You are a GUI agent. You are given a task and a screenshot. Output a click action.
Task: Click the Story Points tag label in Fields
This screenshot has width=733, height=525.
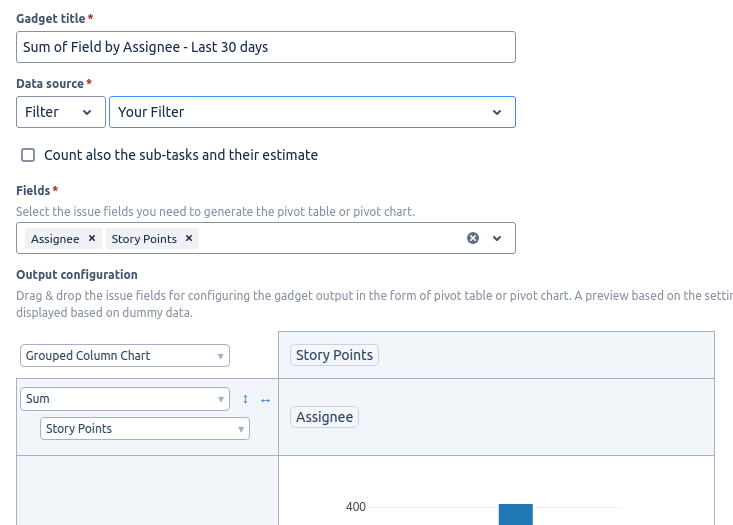144,239
